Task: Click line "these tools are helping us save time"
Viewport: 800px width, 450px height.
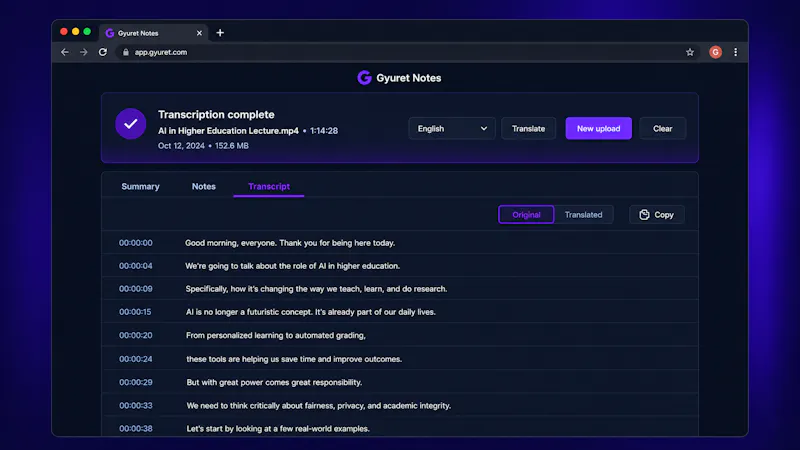Action: click(294, 359)
